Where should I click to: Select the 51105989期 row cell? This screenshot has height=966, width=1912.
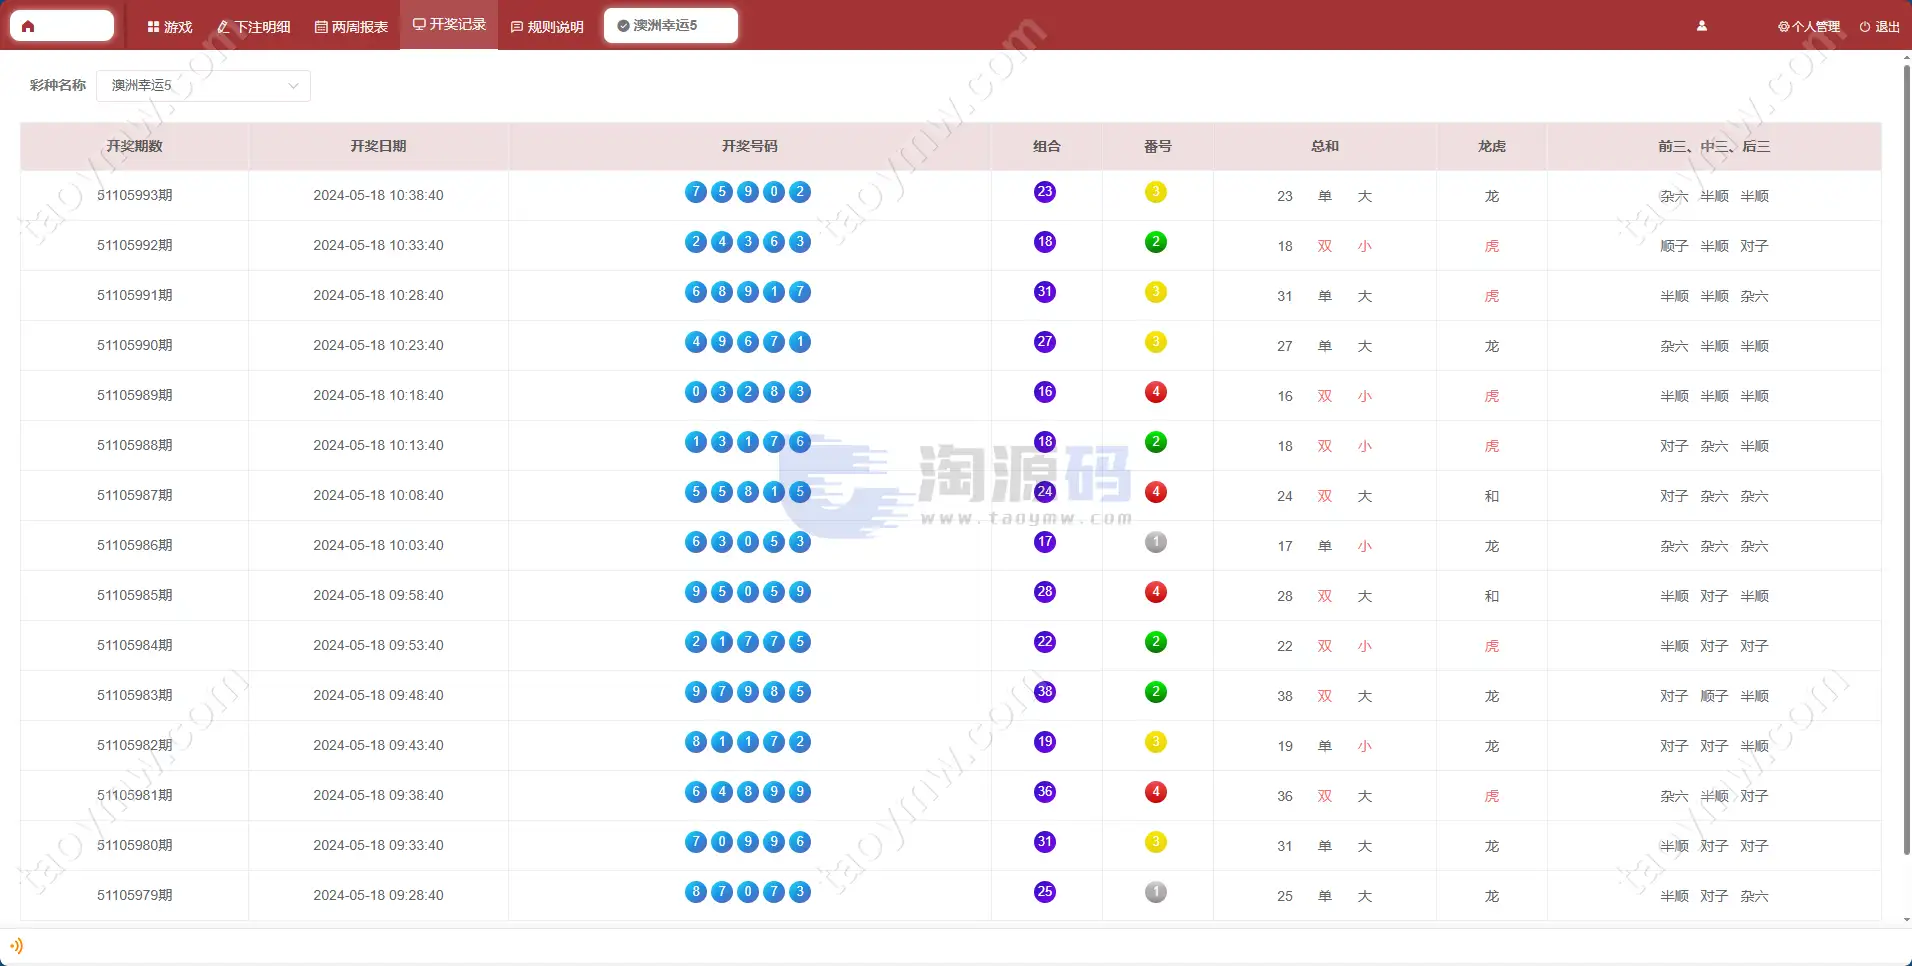pos(135,395)
